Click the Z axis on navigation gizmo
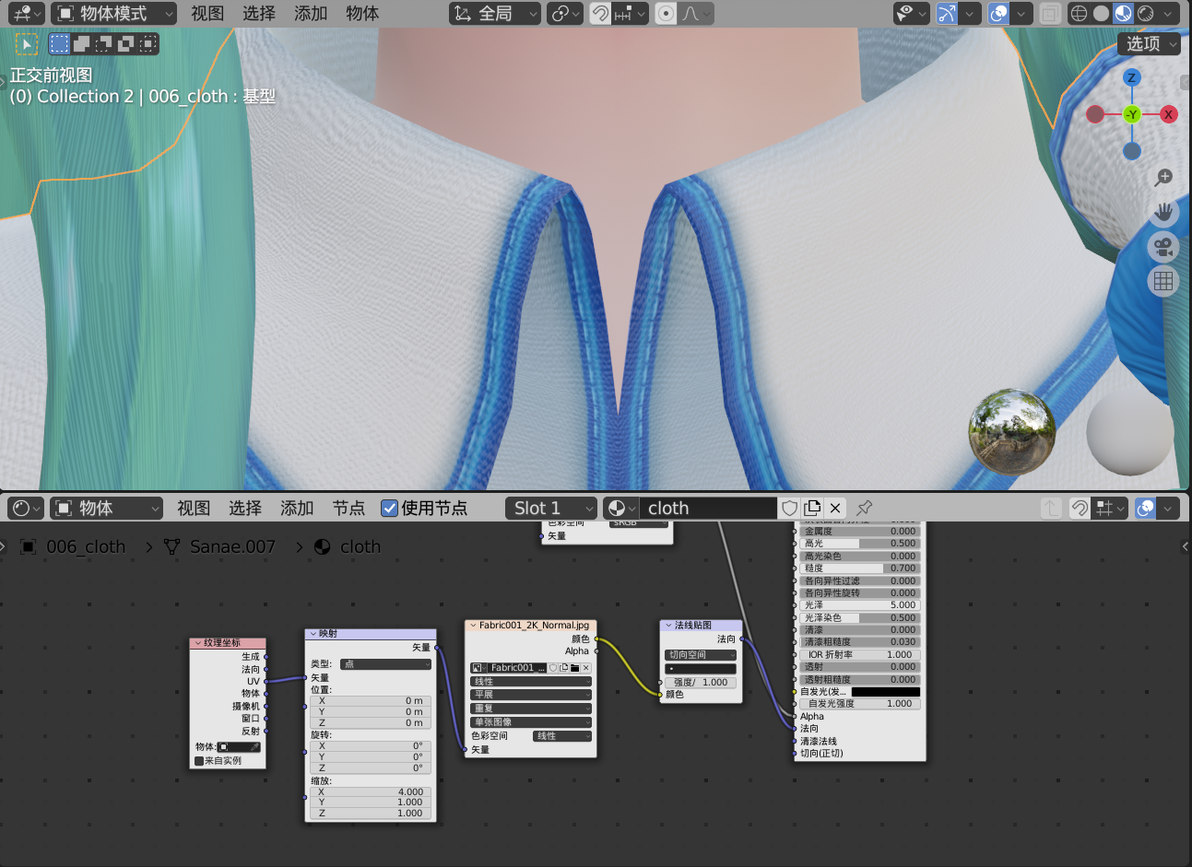This screenshot has height=867, width=1192. (1131, 78)
